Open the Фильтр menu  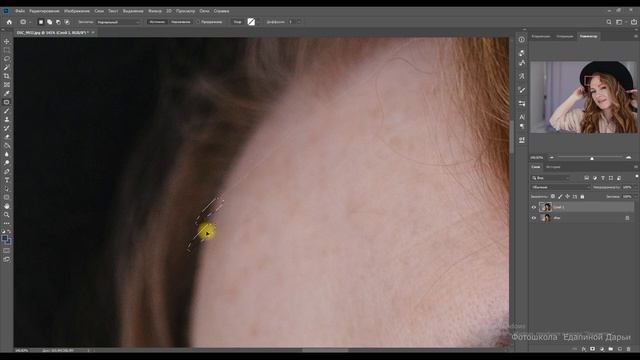(155, 11)
